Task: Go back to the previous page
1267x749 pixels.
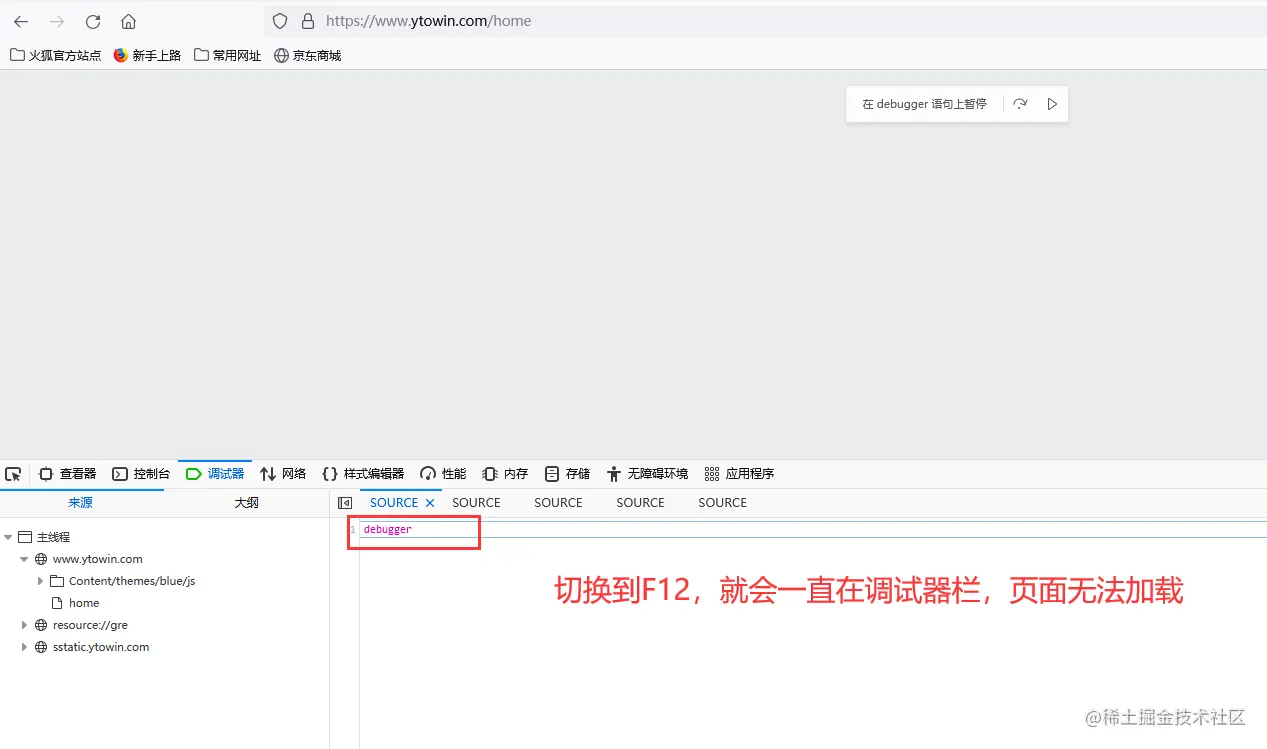Action: tap(21, 21)
